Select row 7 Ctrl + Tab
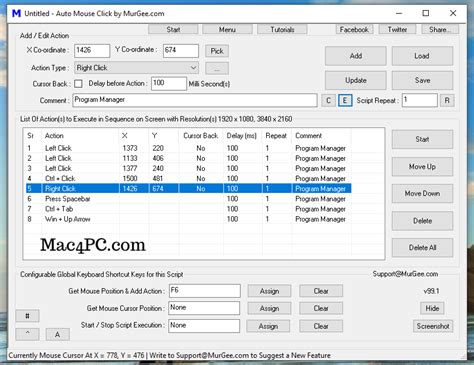This screenshot has width=474, height=365. click(x=188, y=209)
